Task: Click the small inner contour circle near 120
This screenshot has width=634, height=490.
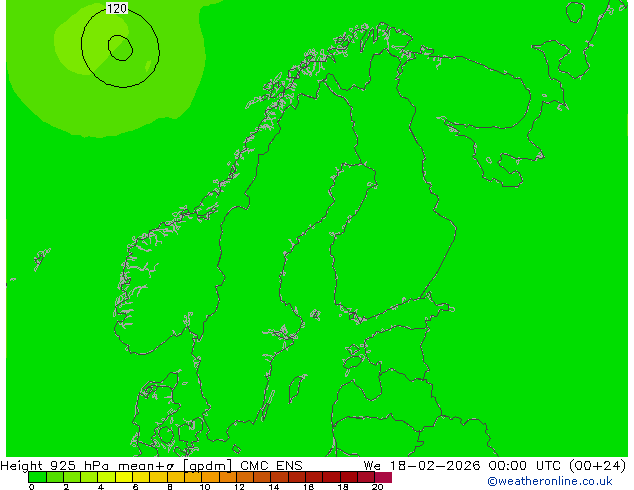Action: click(120, 48)
